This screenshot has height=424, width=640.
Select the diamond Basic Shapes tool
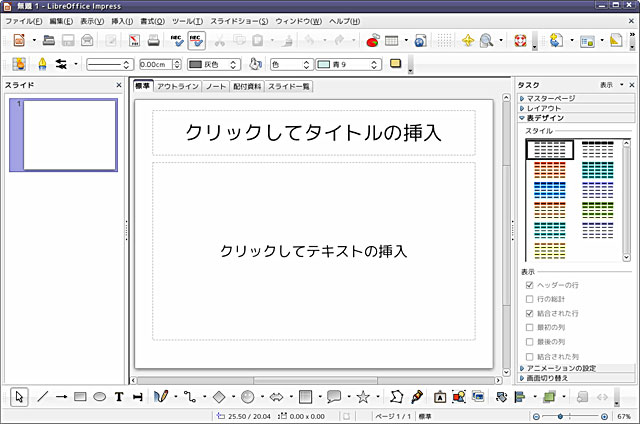pyautogui.click(x=219, y=397)
